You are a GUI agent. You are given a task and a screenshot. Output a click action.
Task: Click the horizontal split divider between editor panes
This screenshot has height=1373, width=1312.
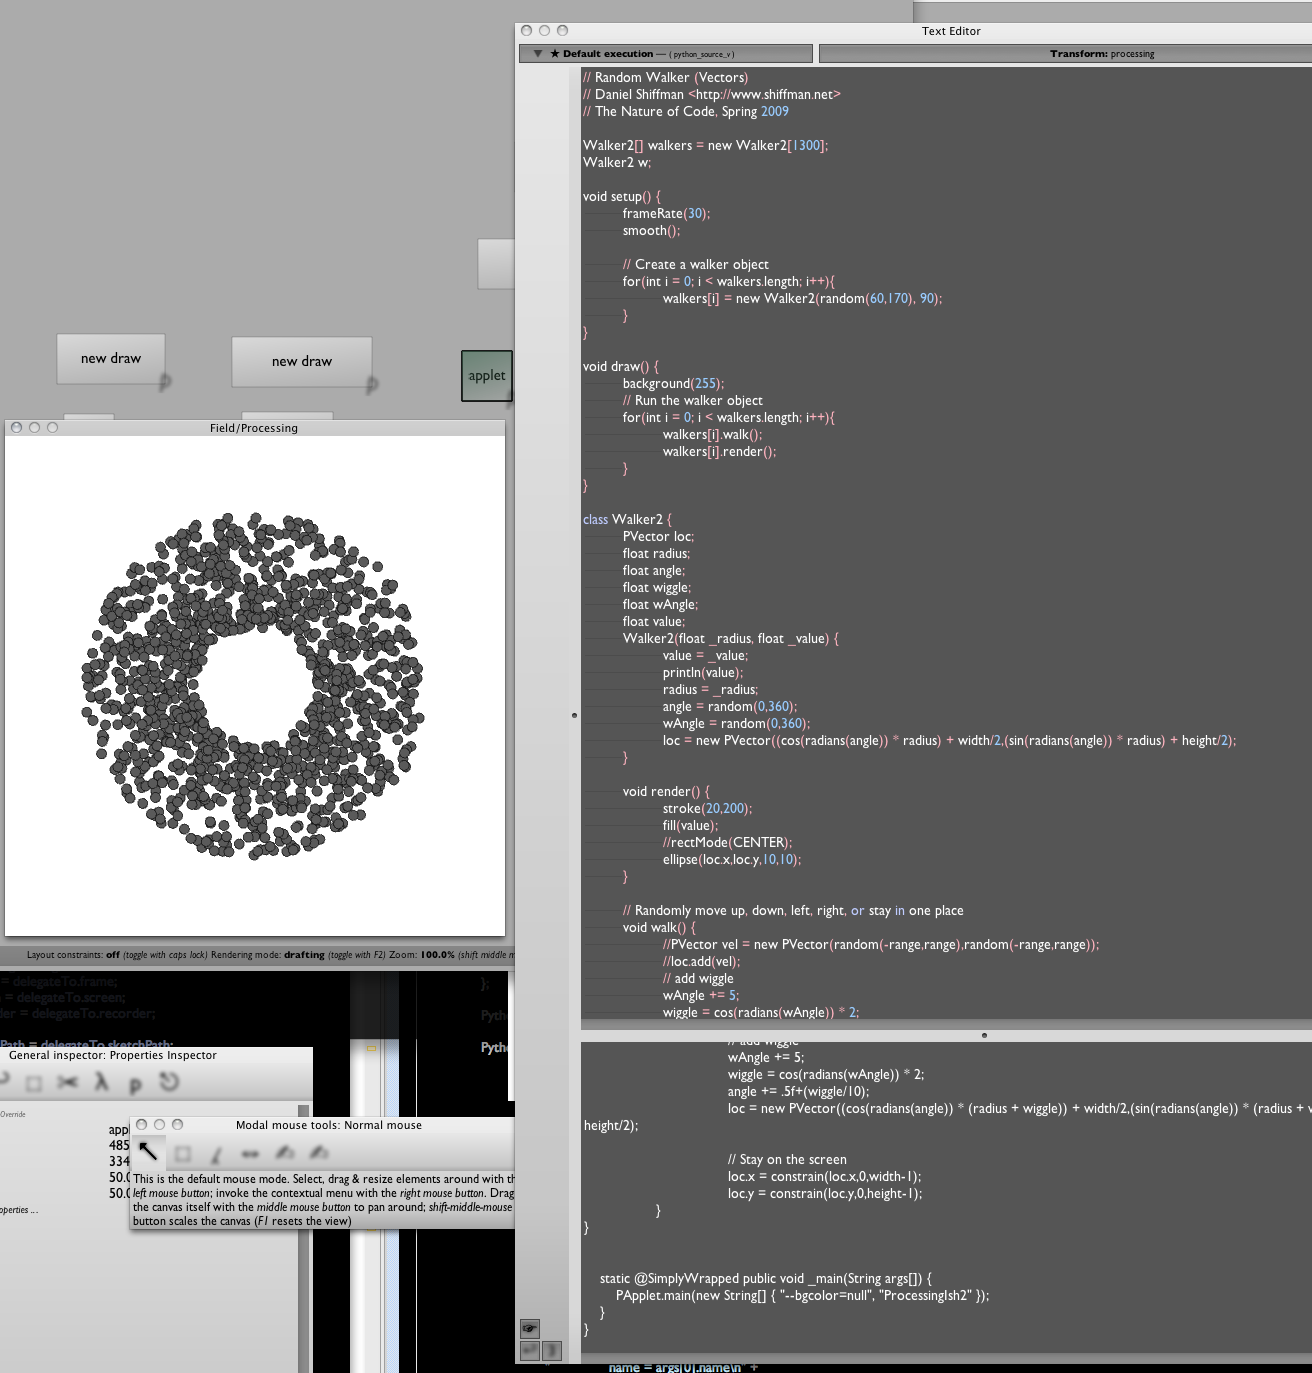click(x=984, y=1035)
